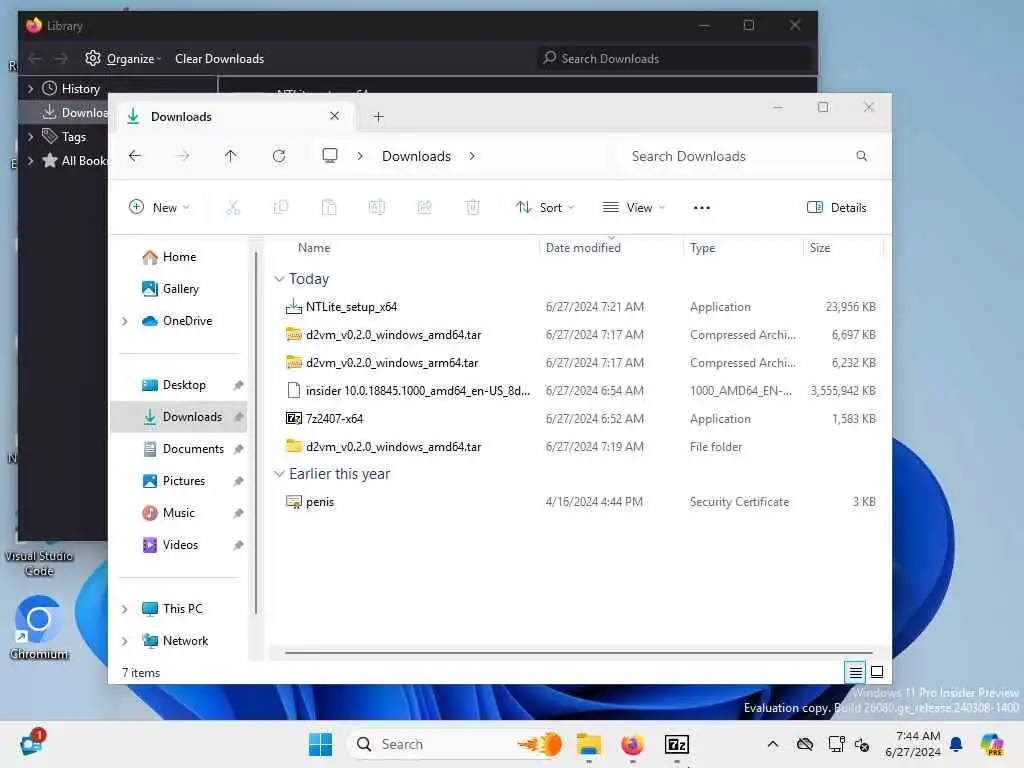Open Firefox from the taskbar
1024x768 pixels.
coord(632,744)
